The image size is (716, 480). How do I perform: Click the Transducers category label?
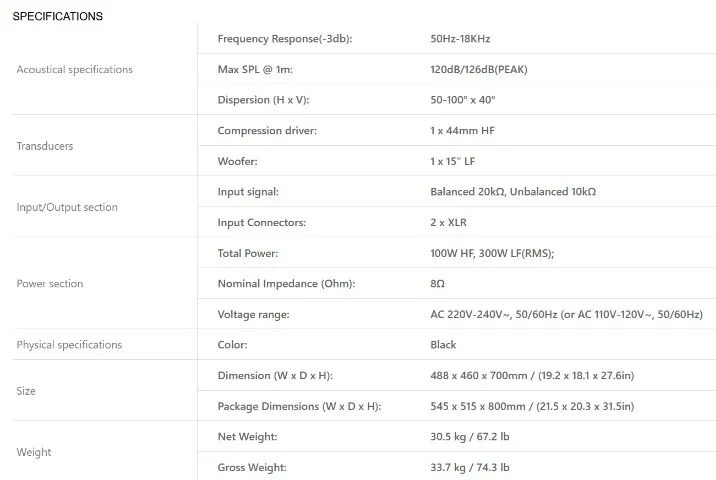45,146
